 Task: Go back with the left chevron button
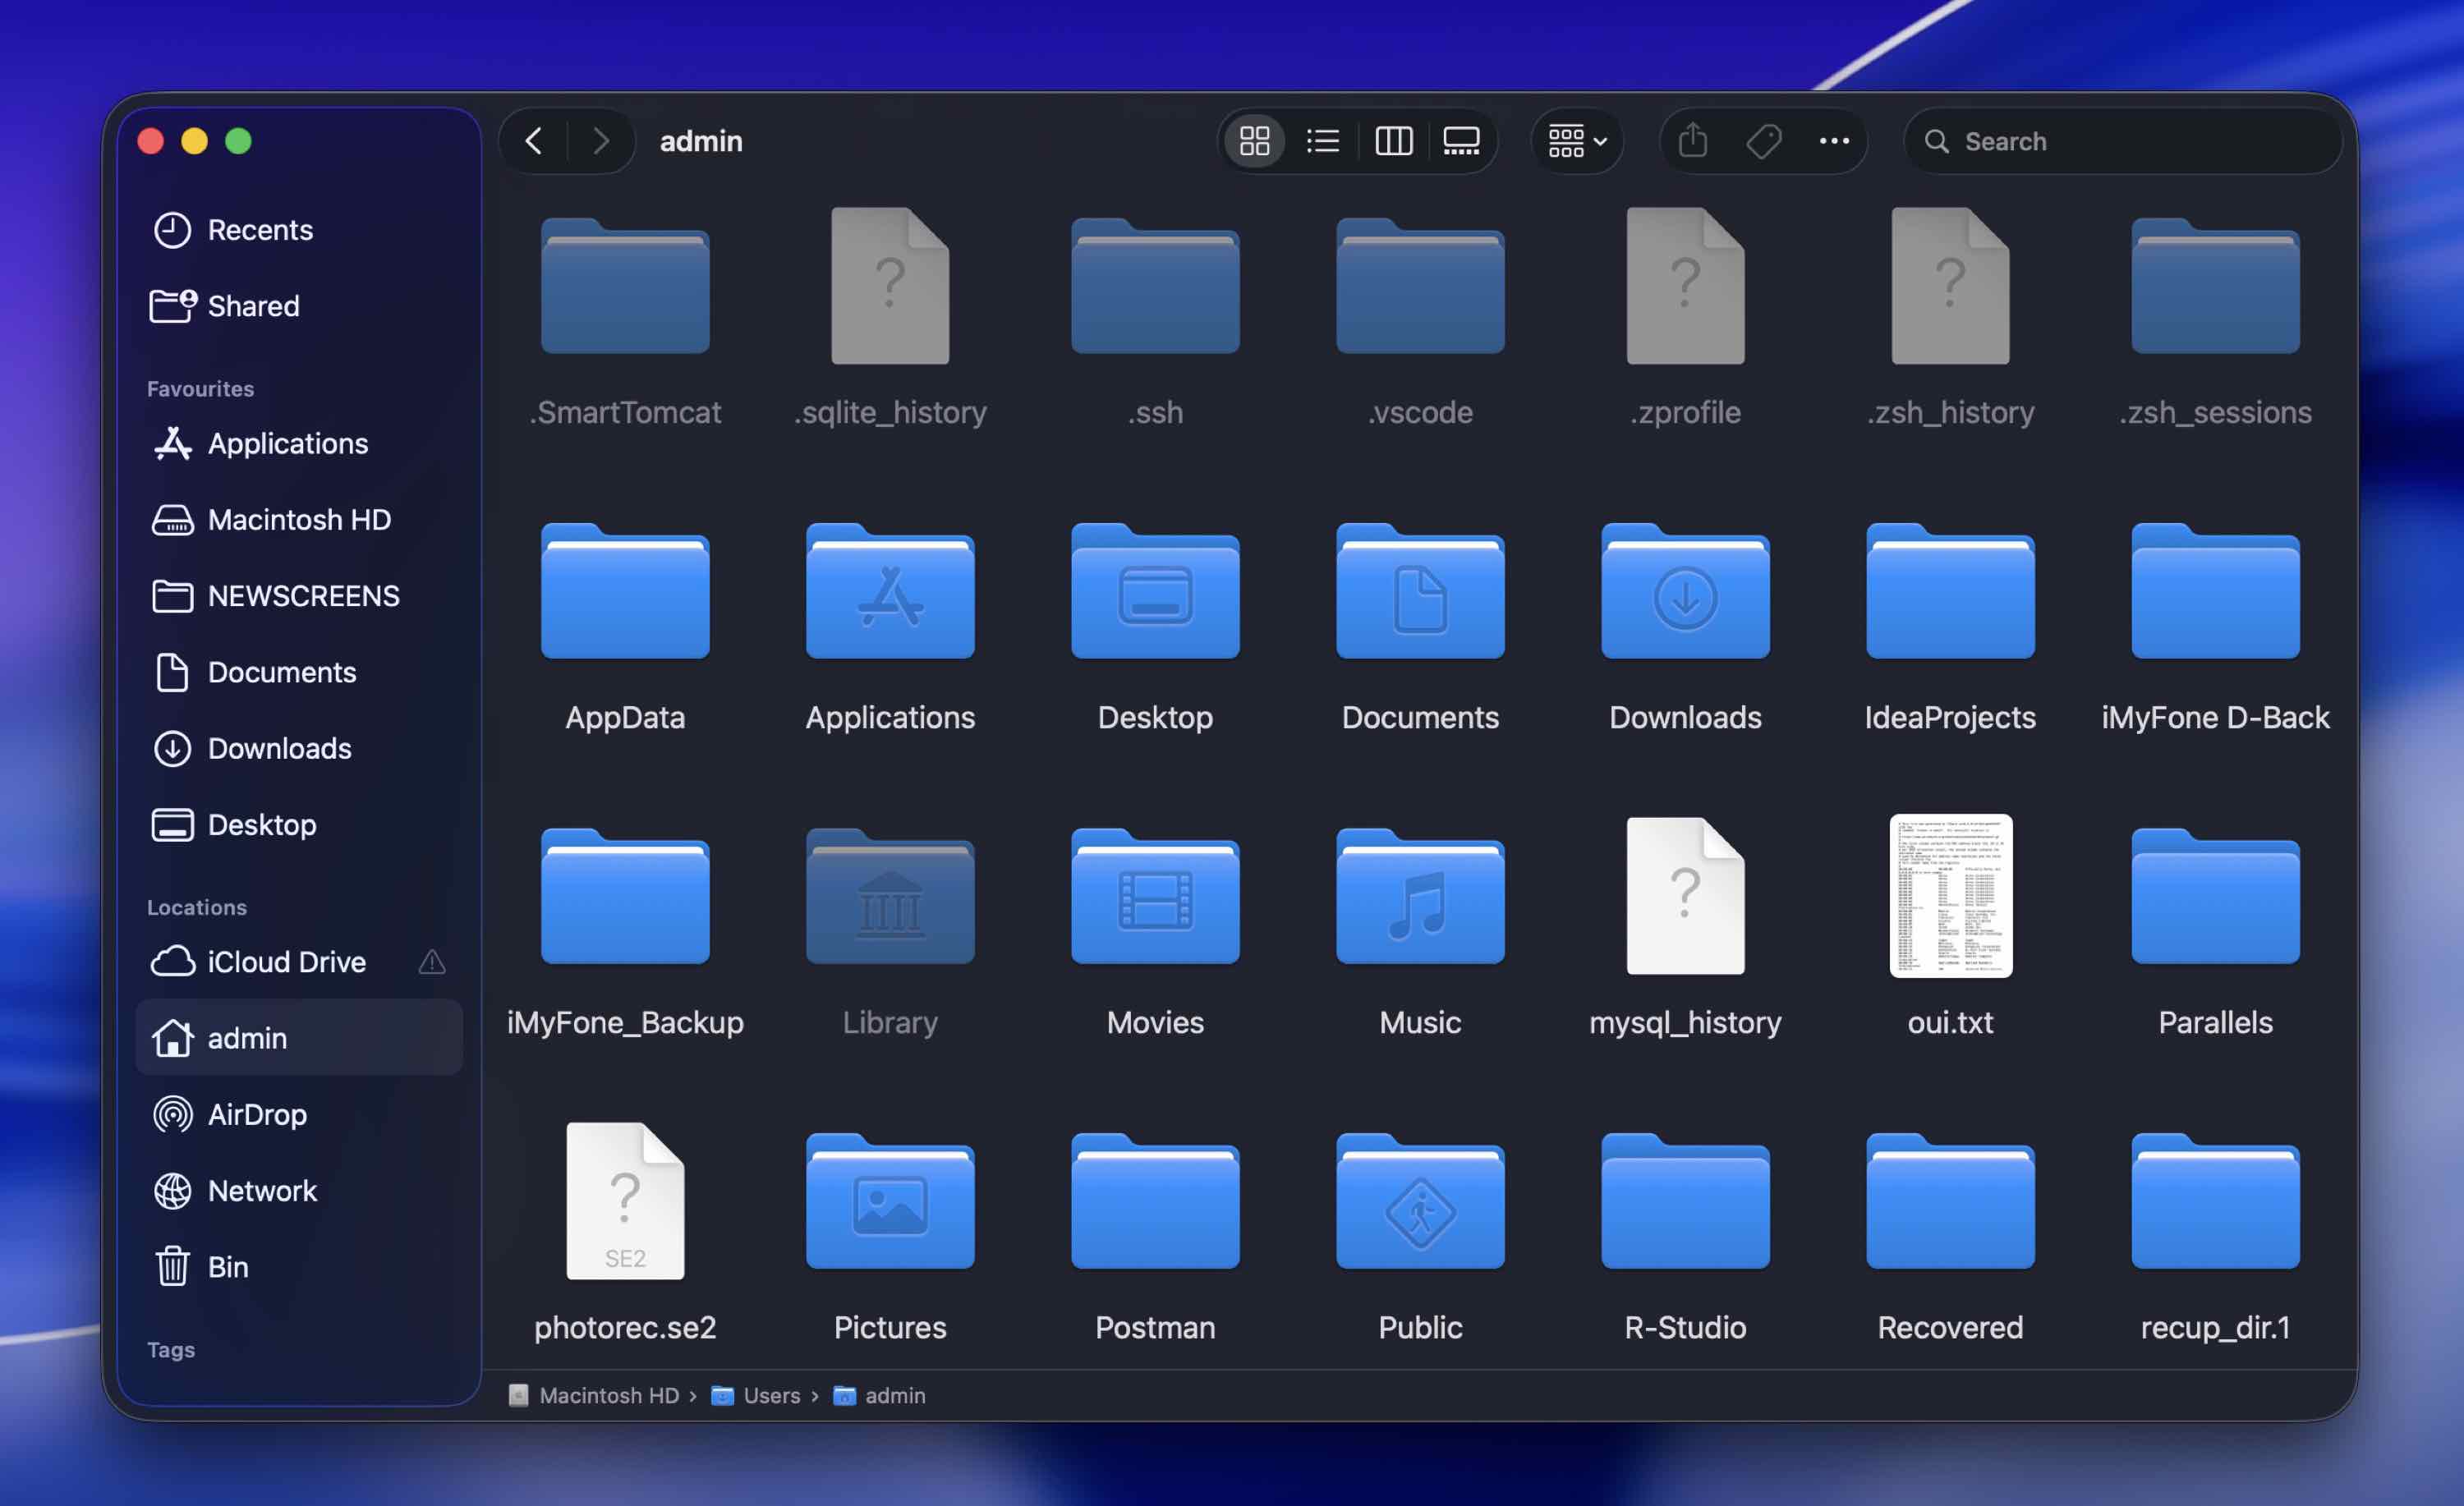534,141
